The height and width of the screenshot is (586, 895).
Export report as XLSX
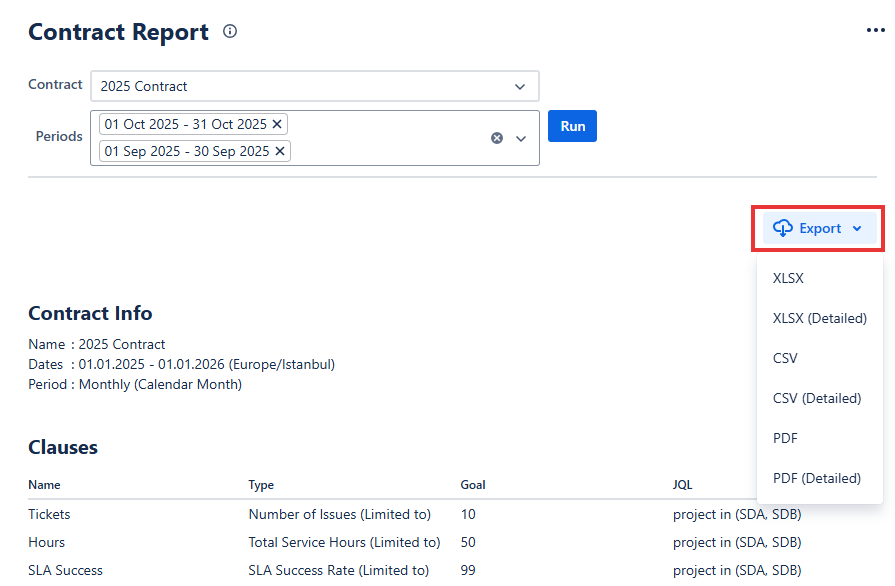[x=788, y=279]
